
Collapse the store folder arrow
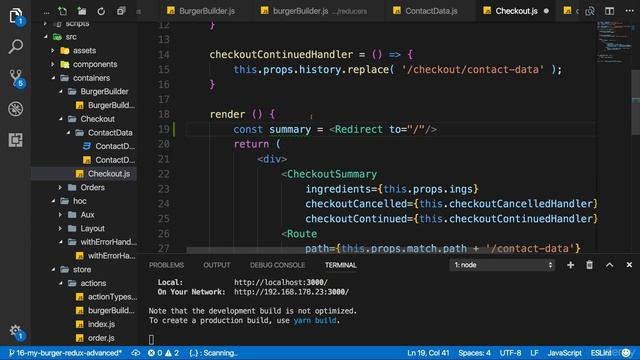click(53, 269)
